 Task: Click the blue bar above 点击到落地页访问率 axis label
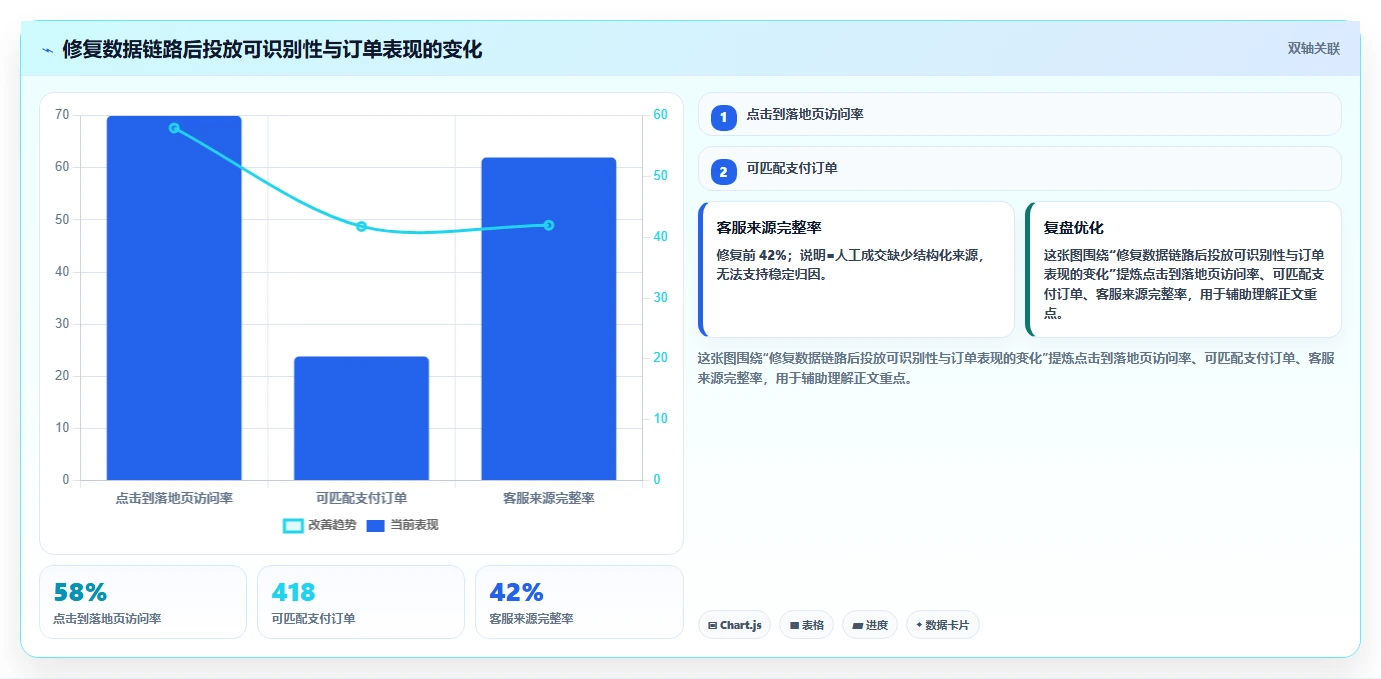tap(174, 298)
